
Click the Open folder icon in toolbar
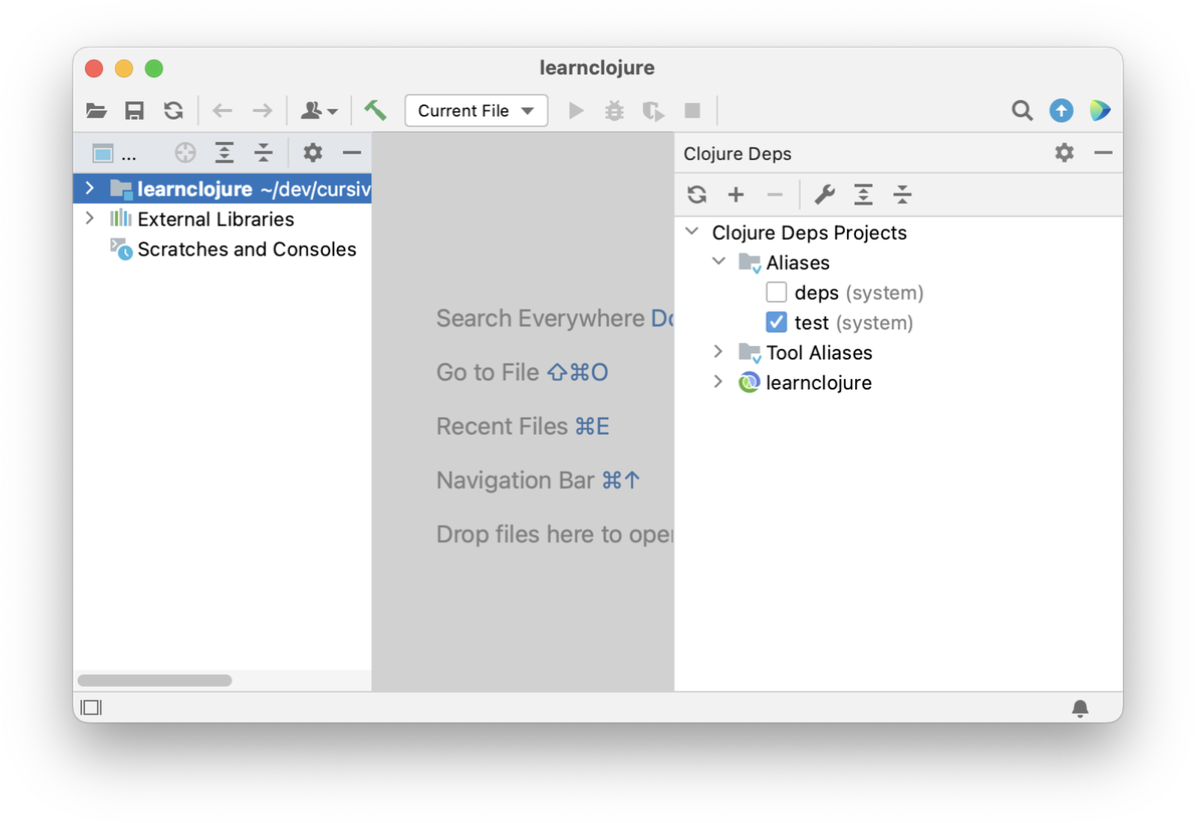pyautogui.click(x=96, y=111)
